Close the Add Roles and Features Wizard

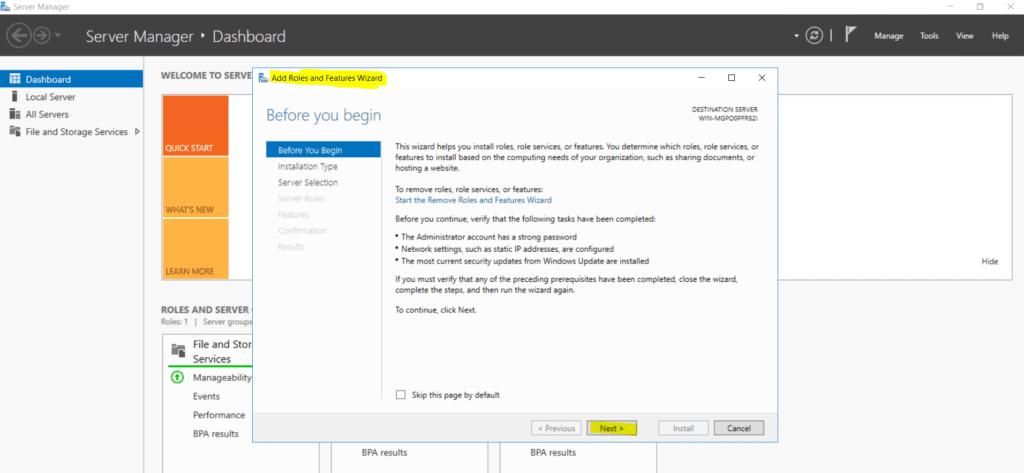pyautogui.click(x=761, y=78)
